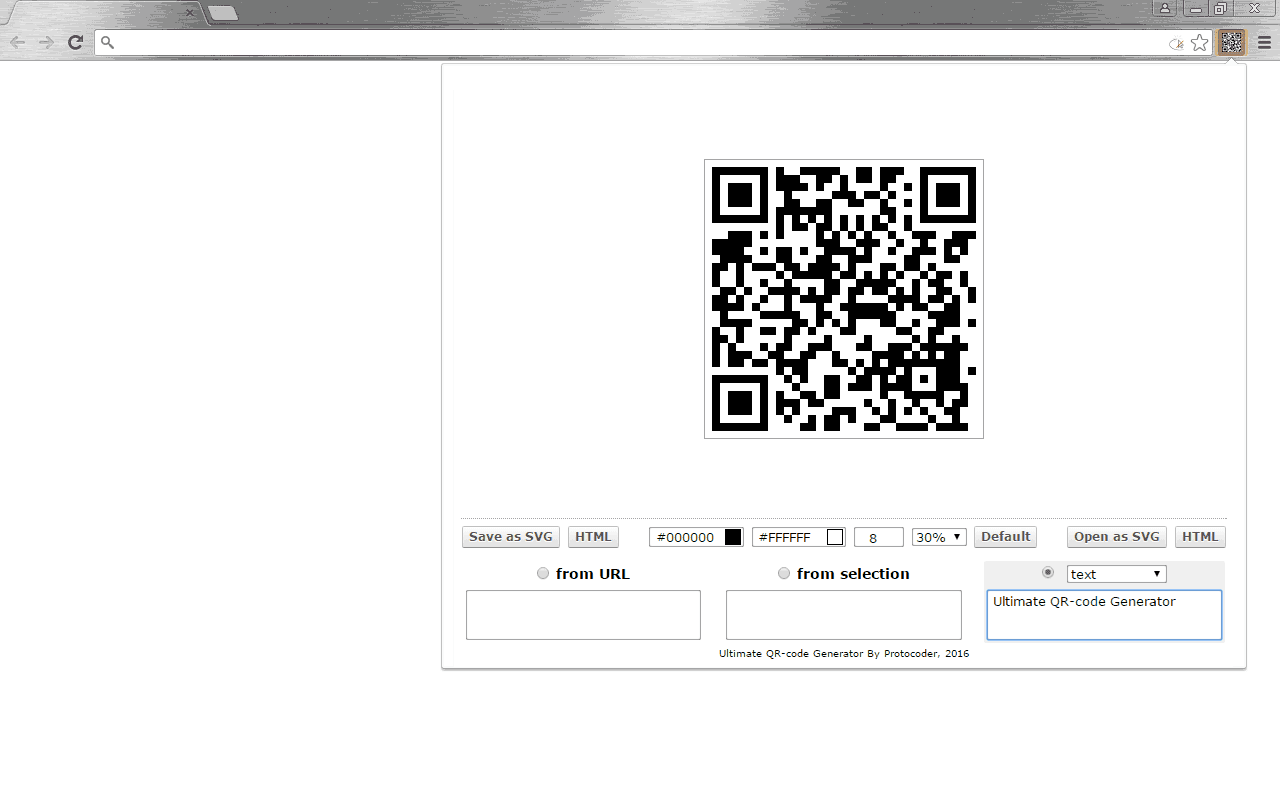Click the 'from selection' label
1280x800 pixels.
pos(853,574)
